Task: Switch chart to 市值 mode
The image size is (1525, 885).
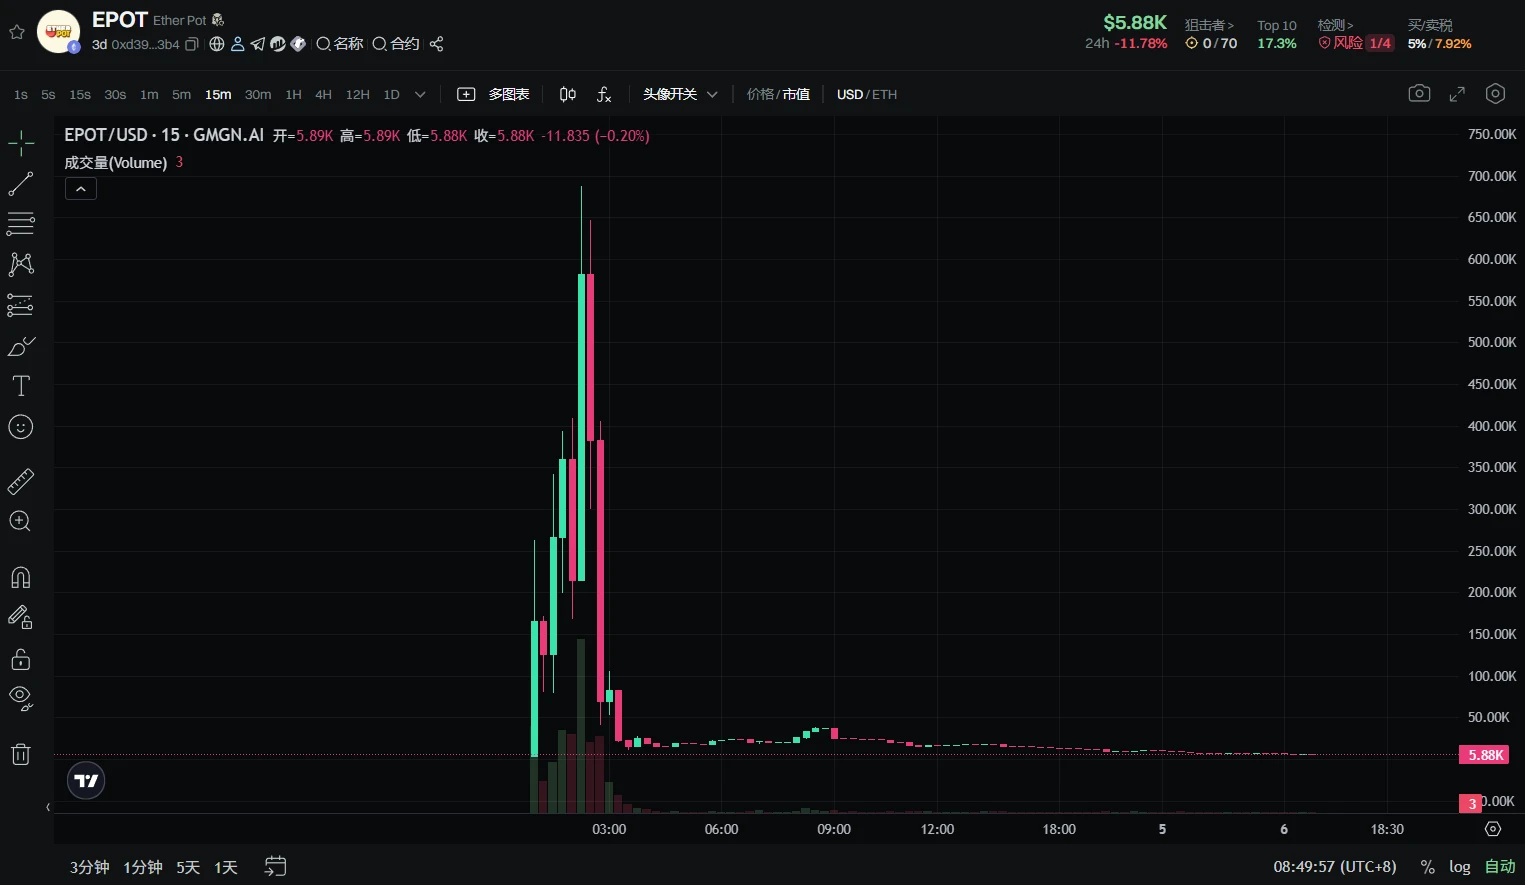Action: click(x=796, y=94)
